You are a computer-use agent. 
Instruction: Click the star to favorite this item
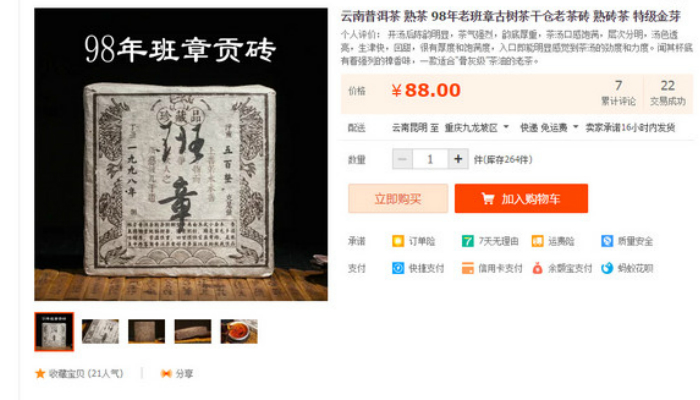(x=40, y=373)
